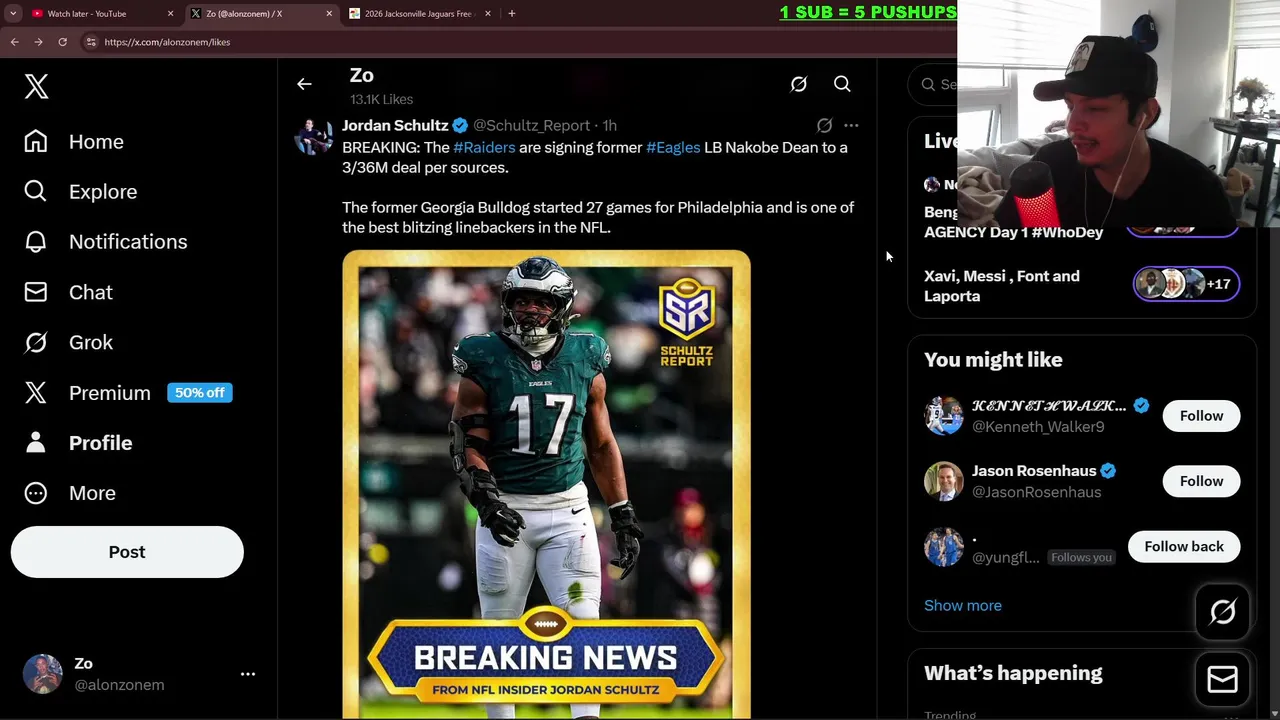Follow Jason Rosenhaus account

point(1201,481)
